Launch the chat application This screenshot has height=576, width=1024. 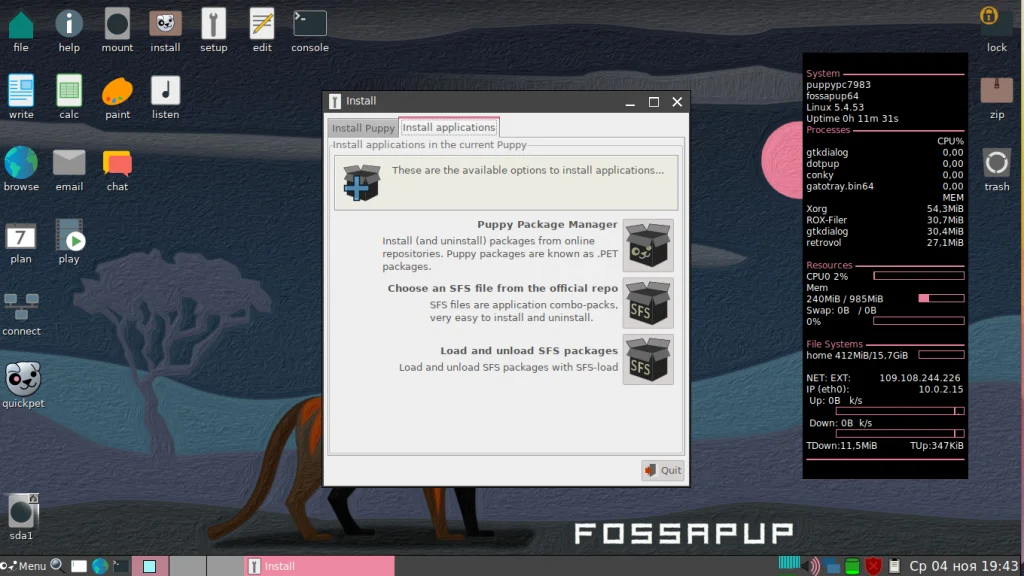pos(117,161)
